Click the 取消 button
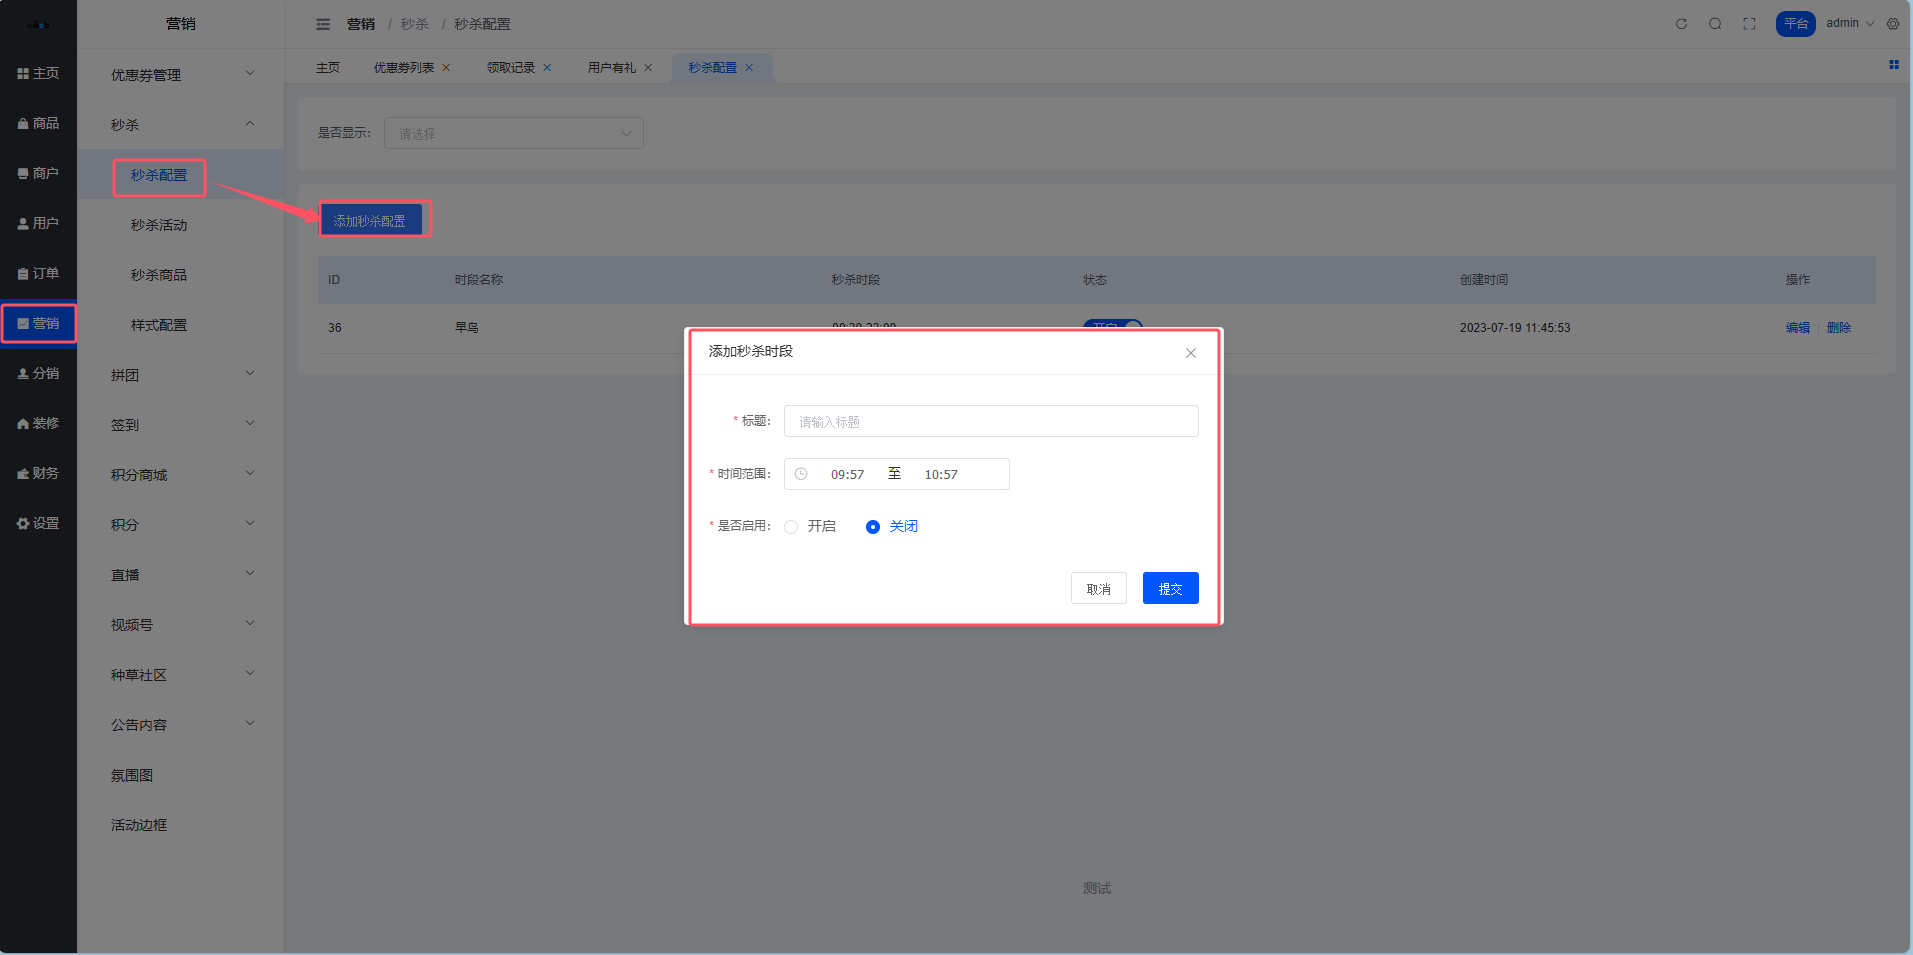Viewport: 1913px width, 955px height. (x=1098, y=589)
